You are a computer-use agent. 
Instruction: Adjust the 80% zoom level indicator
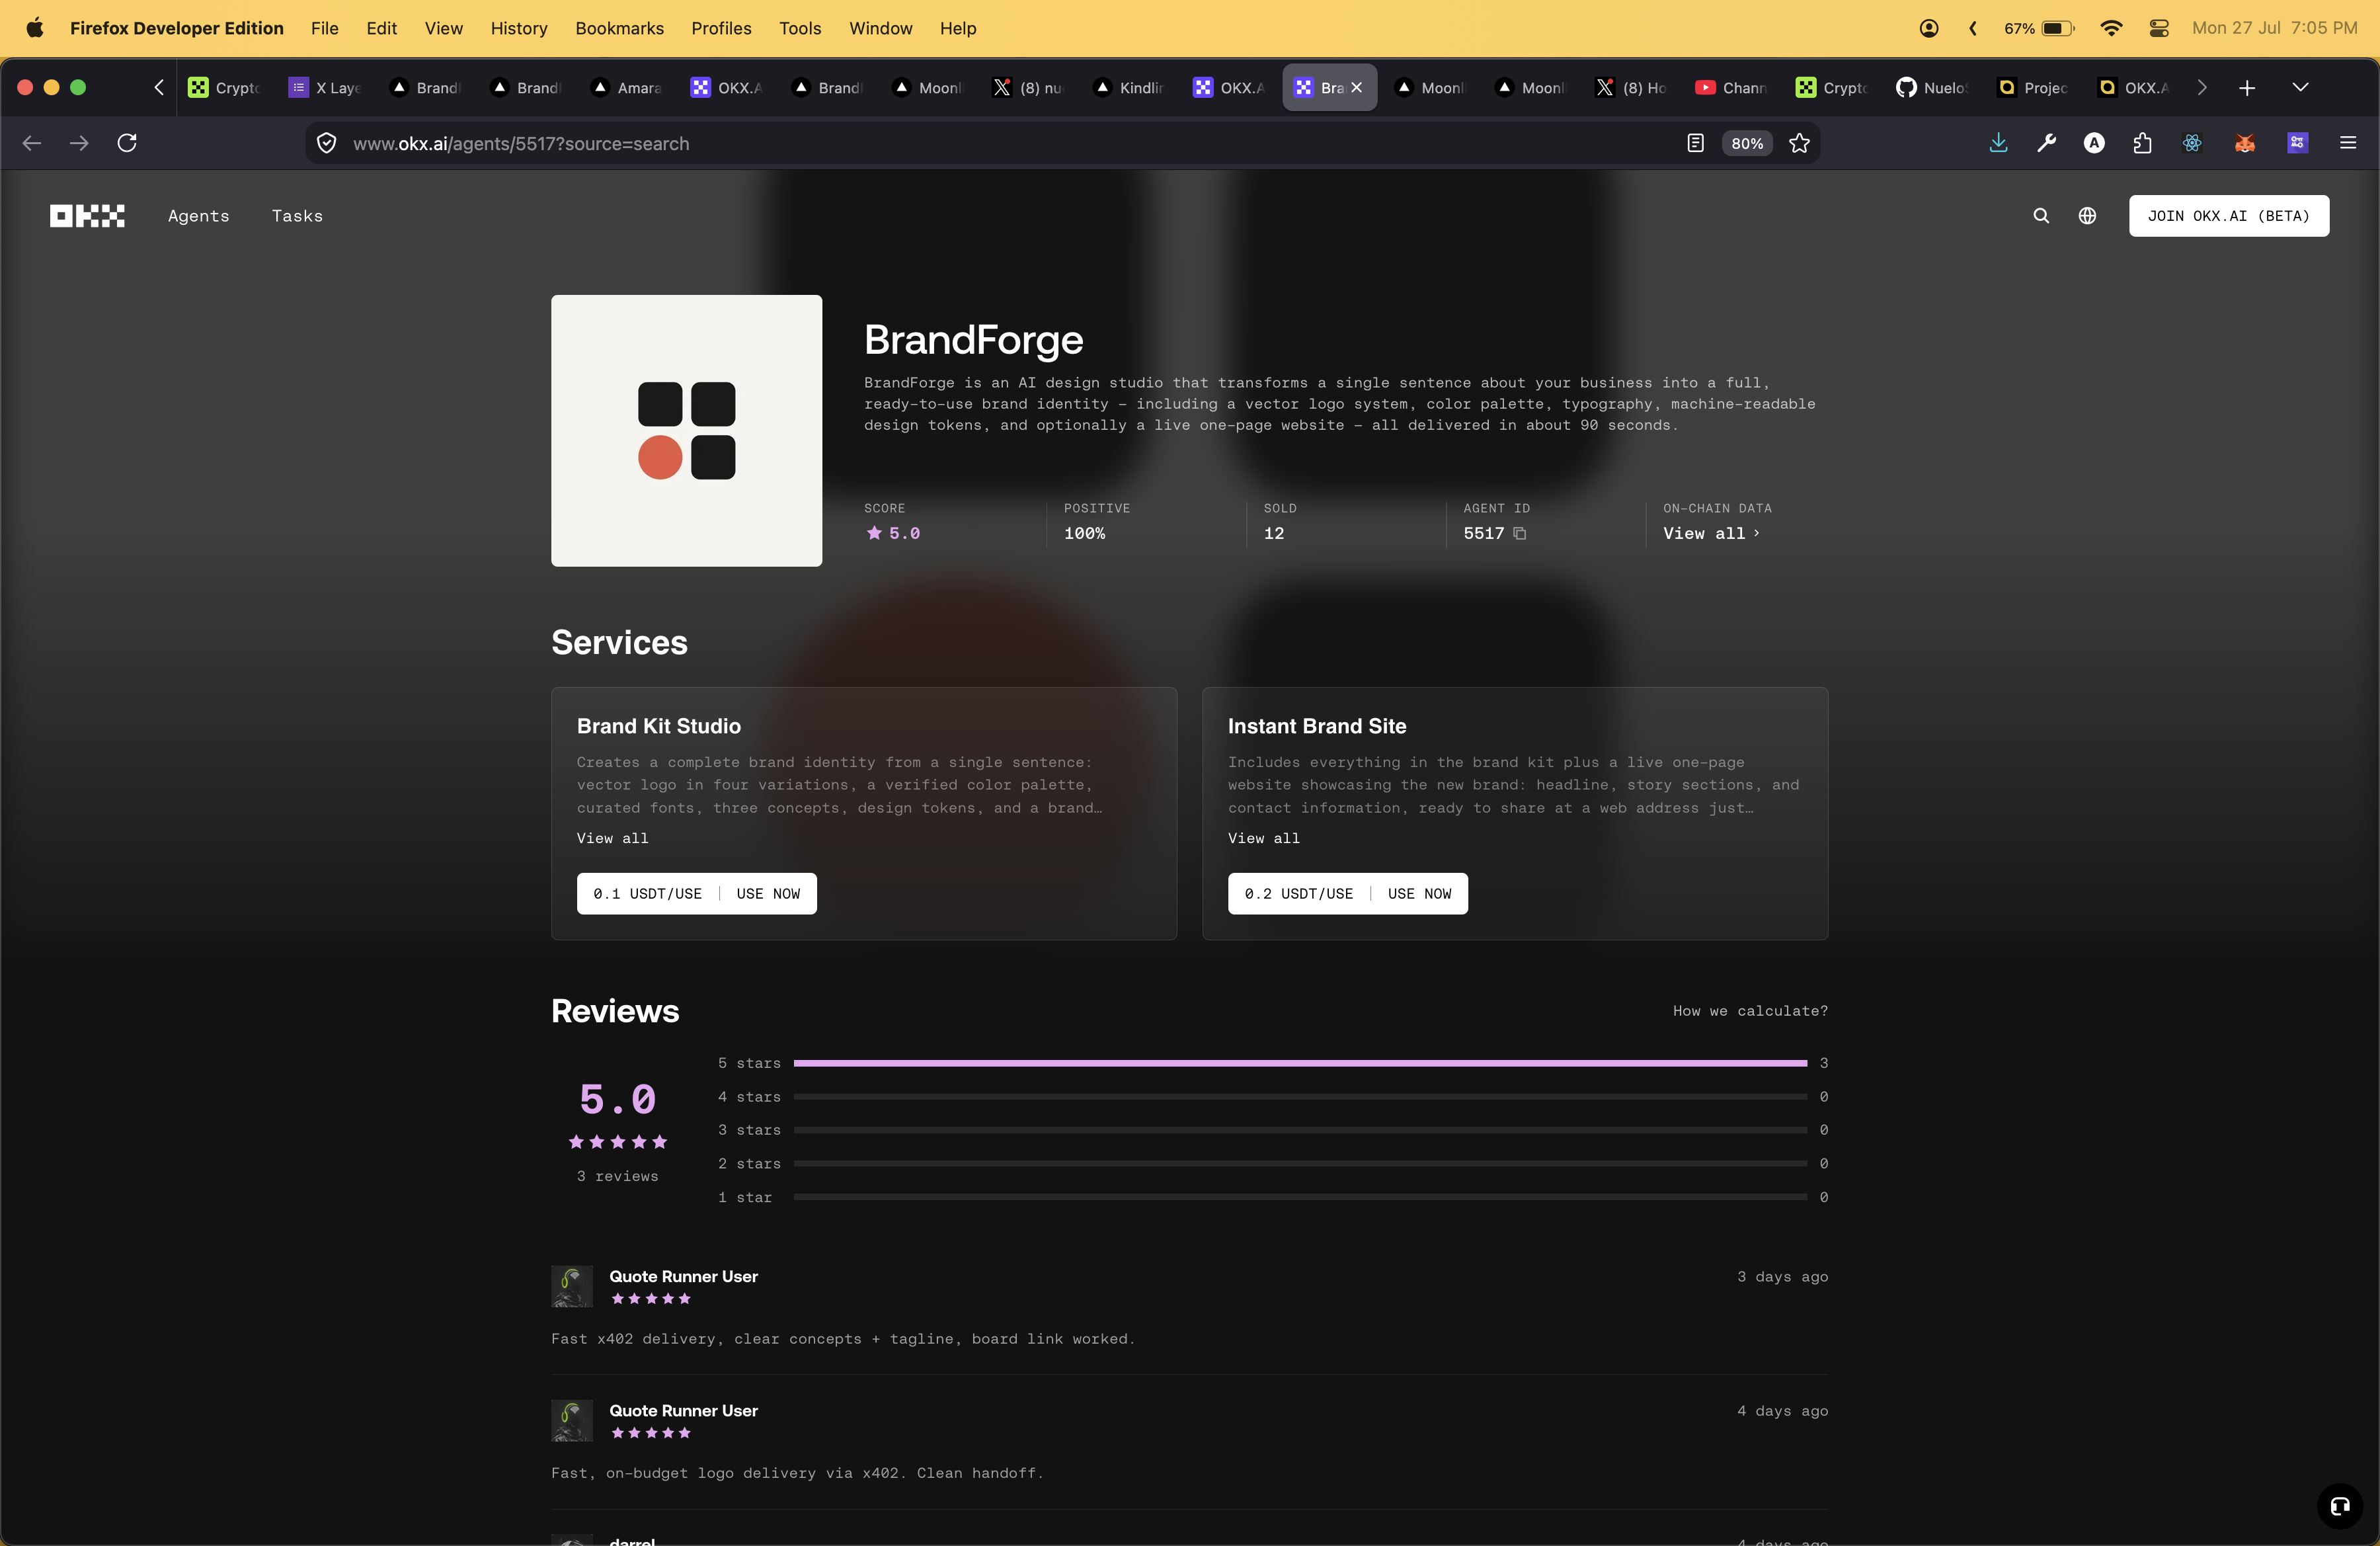[x=1747, y=143]
